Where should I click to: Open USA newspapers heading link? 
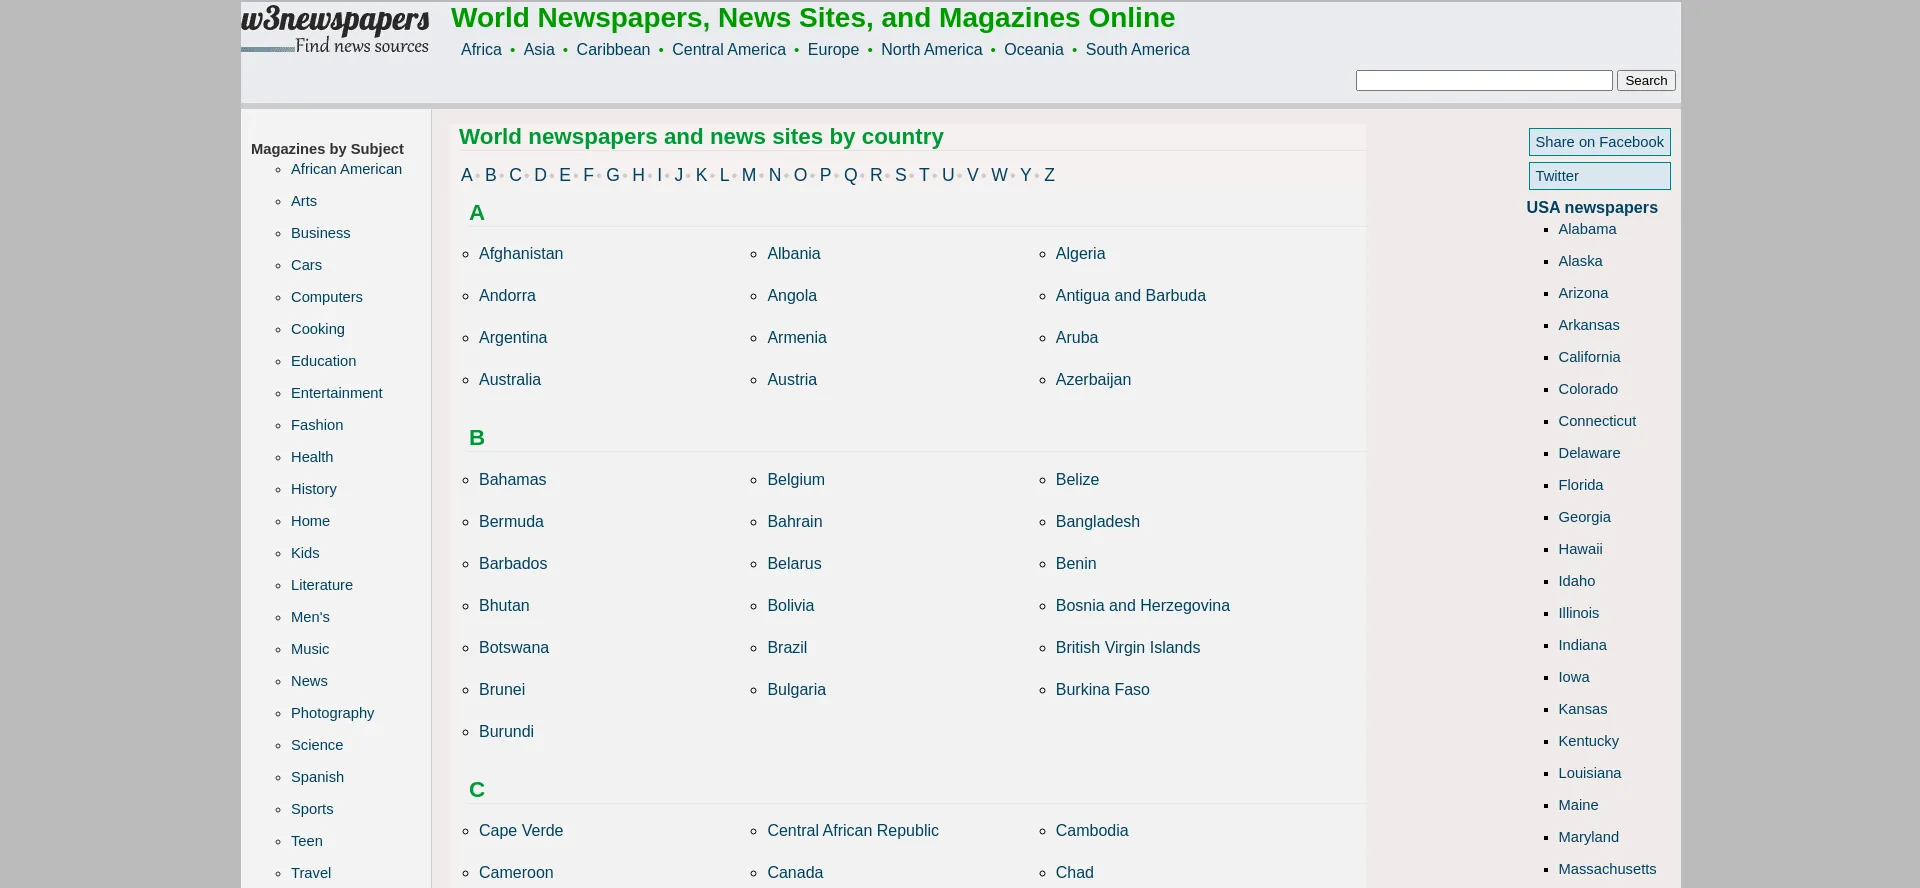tap(1592, 208)
